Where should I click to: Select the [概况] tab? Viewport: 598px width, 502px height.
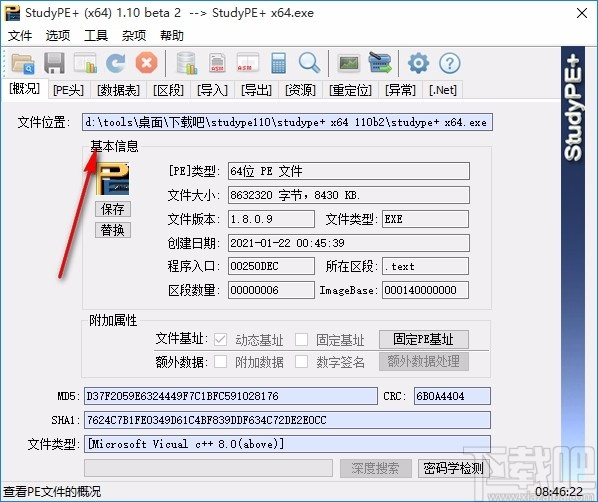pos(24,89)
